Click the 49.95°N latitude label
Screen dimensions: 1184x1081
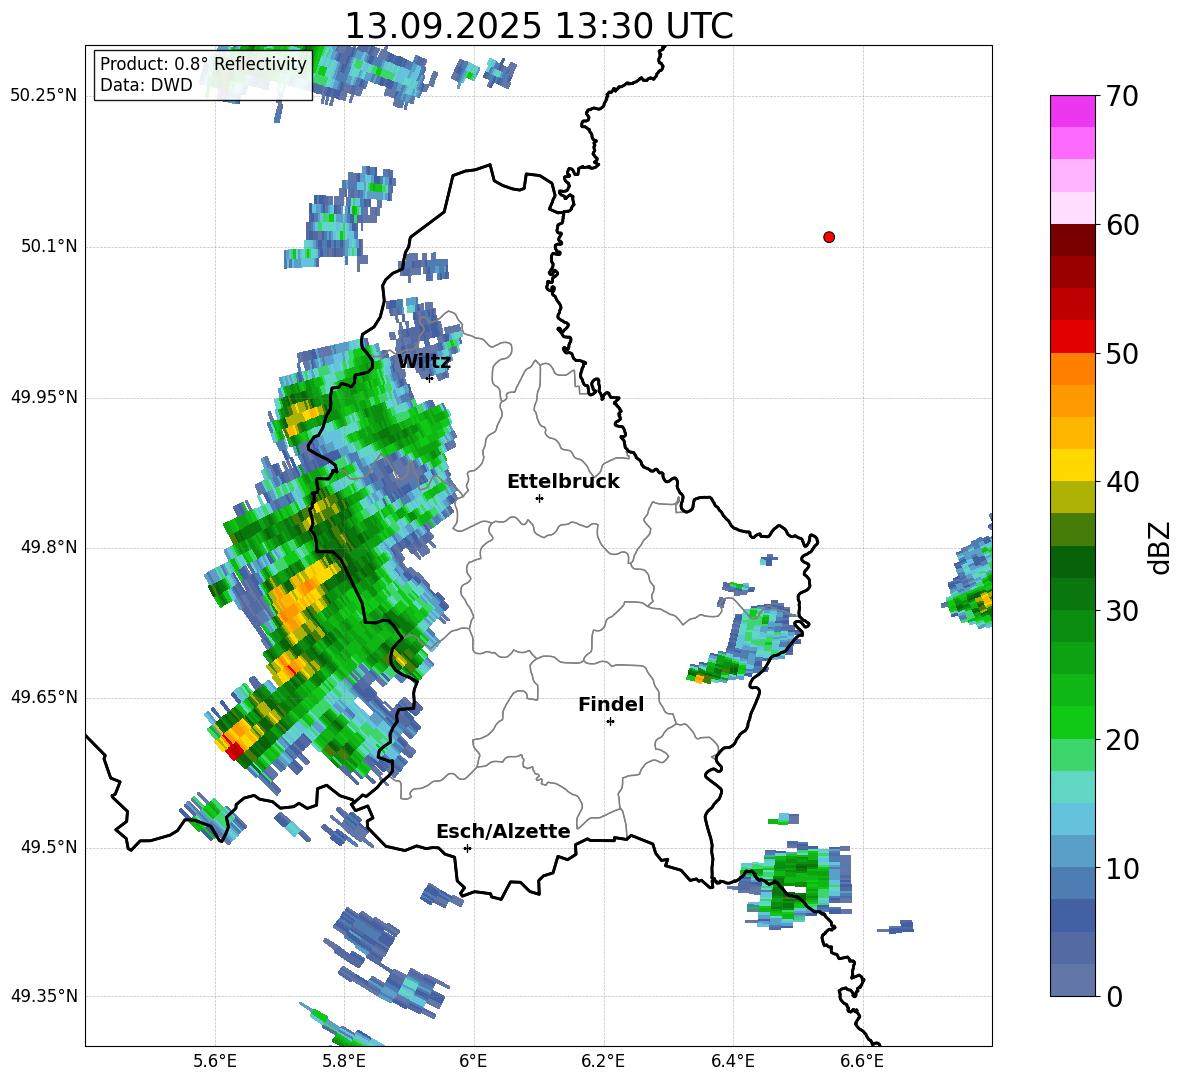pos(44,397)
